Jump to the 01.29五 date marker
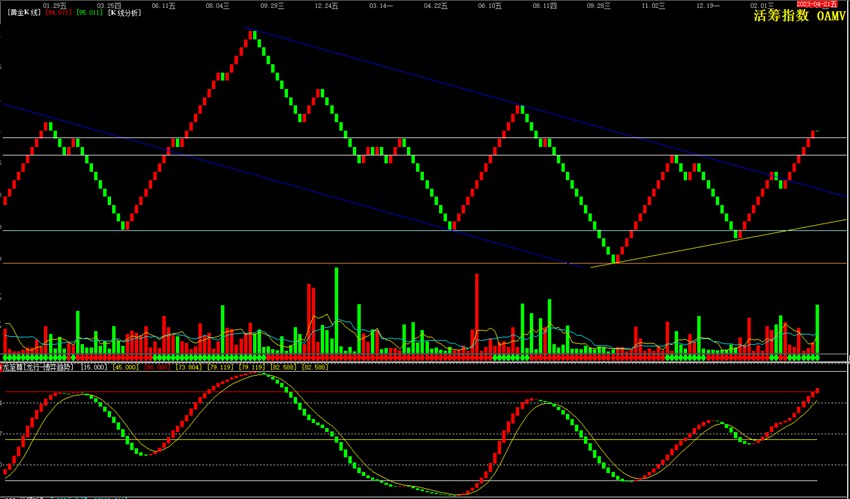Viewport: 850px width, 499px height. tap(54, 5)
